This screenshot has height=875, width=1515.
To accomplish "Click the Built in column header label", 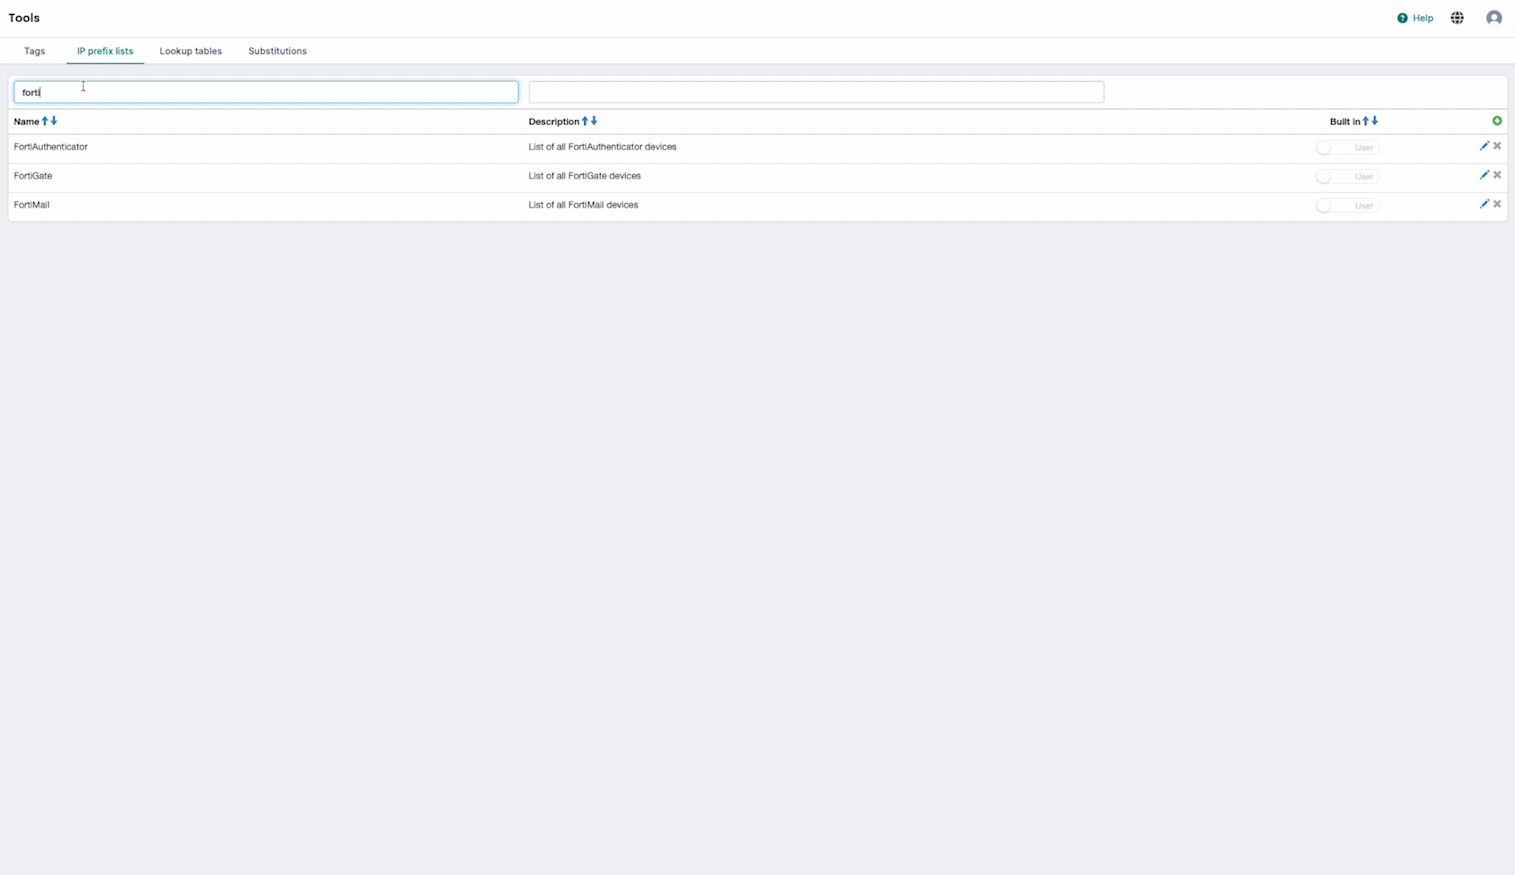I will pyautogui.click(x=1345, y=122).
